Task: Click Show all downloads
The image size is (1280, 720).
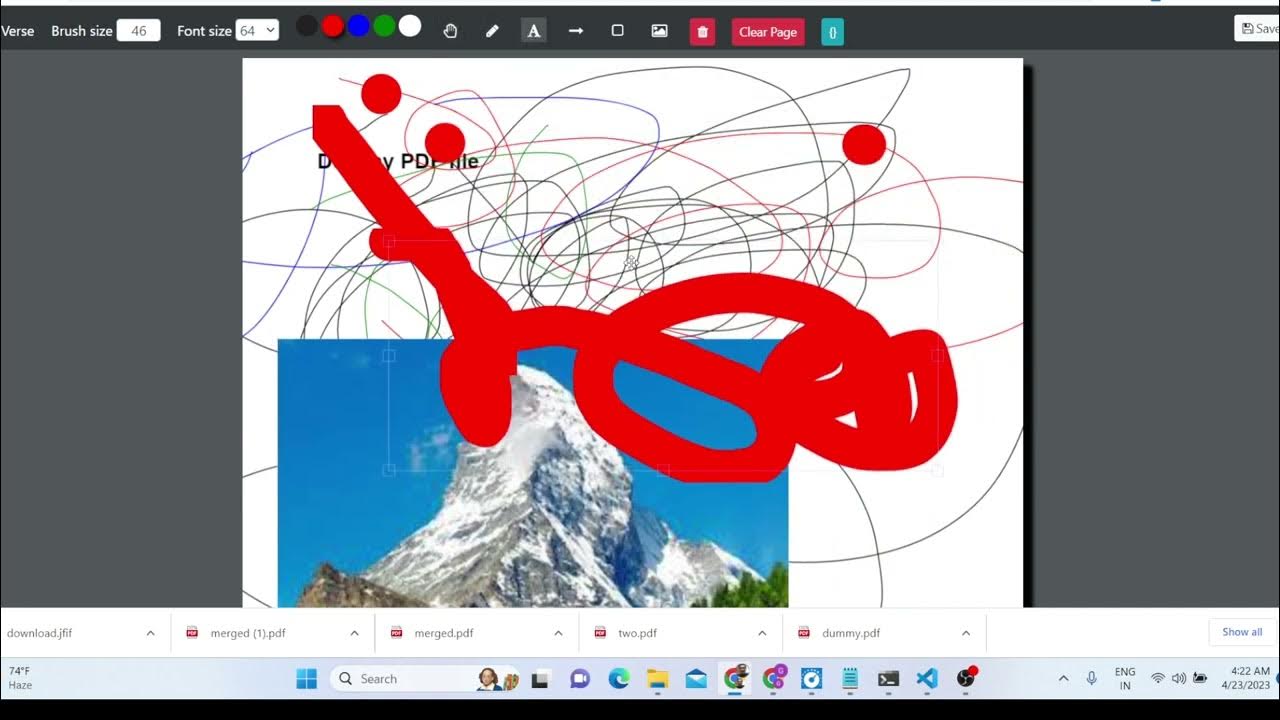Action: (x=1242, y=632)
